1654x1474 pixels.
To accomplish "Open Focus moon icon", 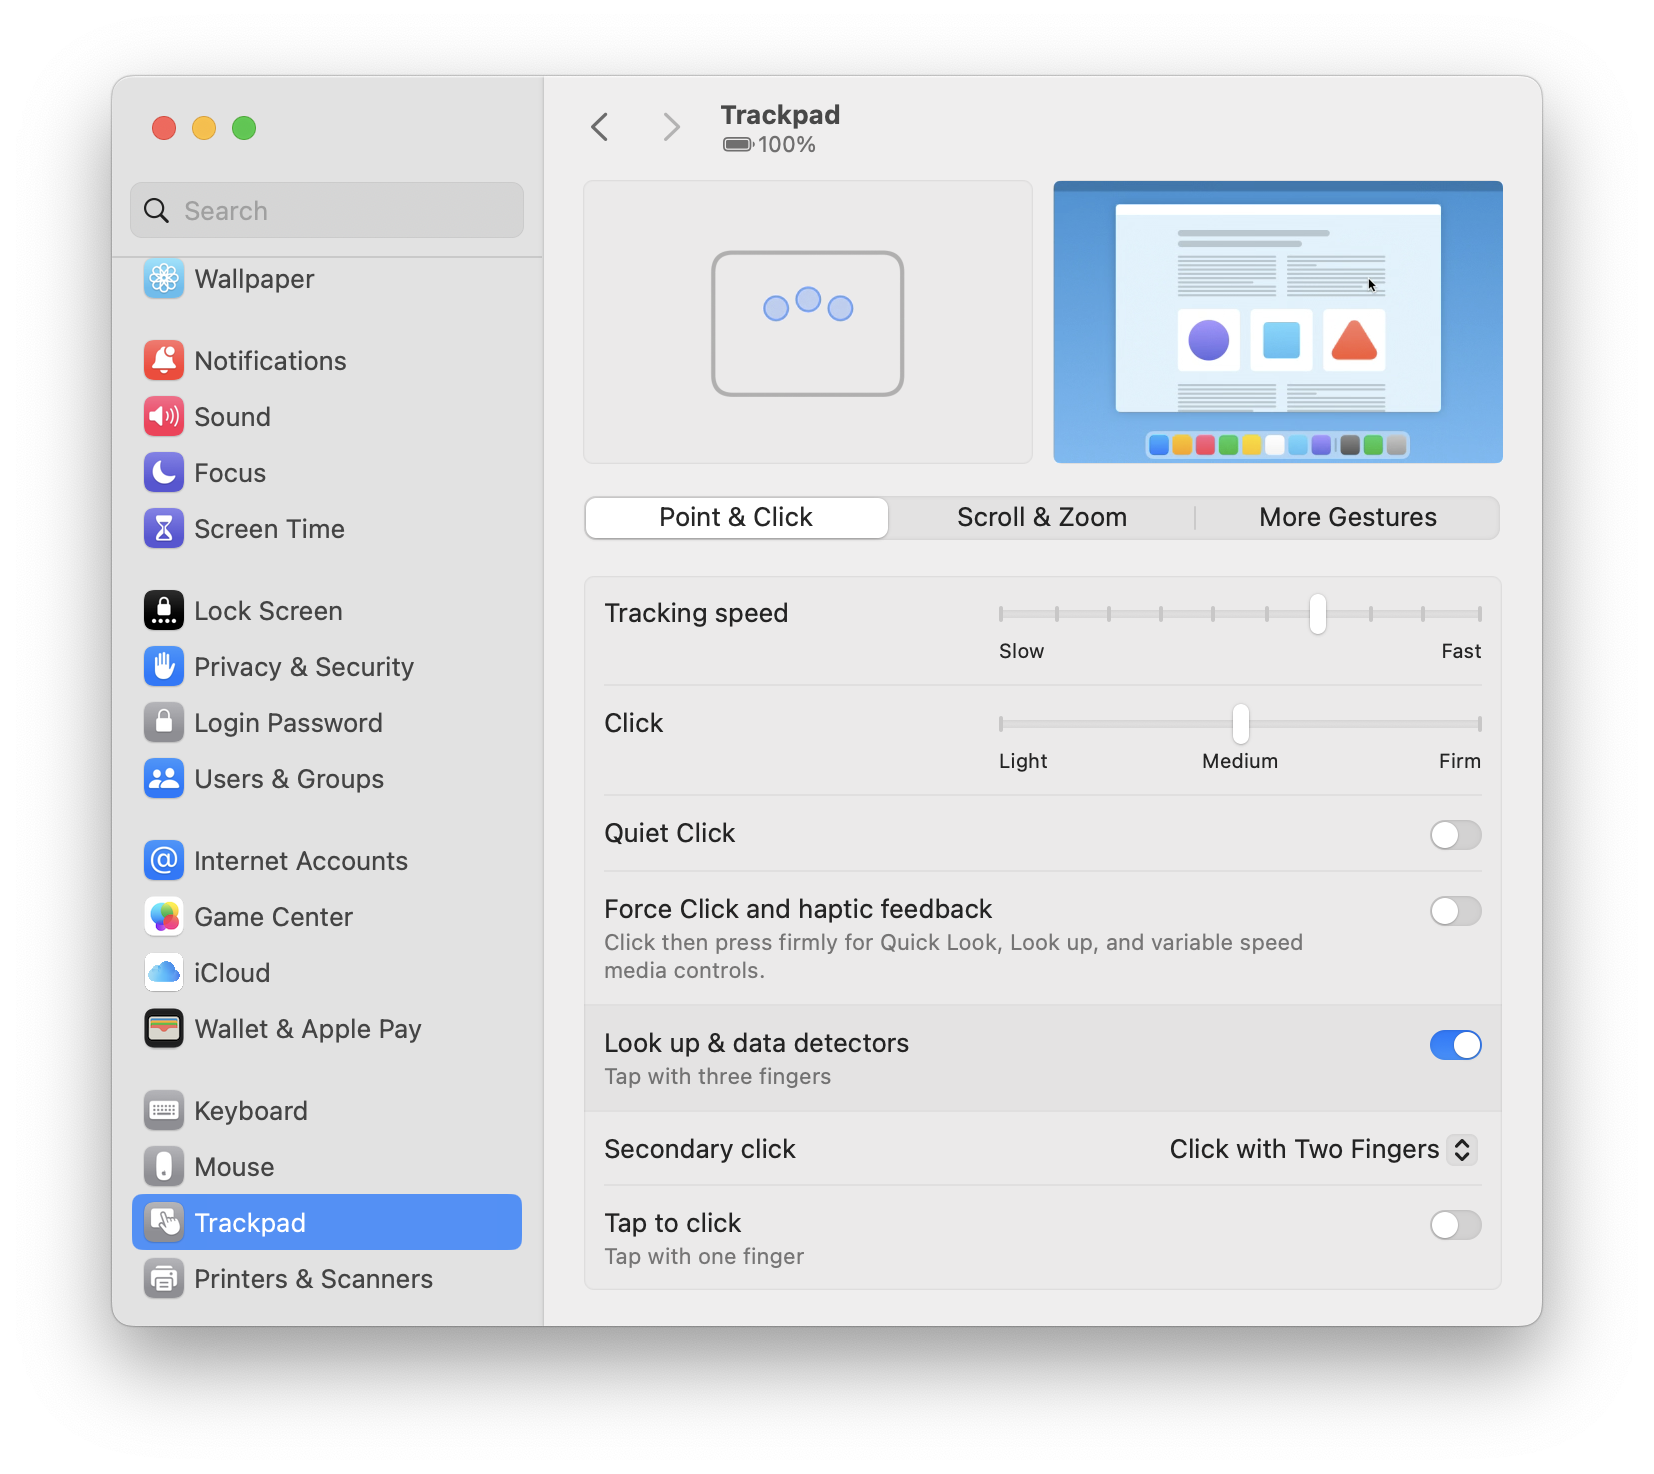I will tap(164, 473).
